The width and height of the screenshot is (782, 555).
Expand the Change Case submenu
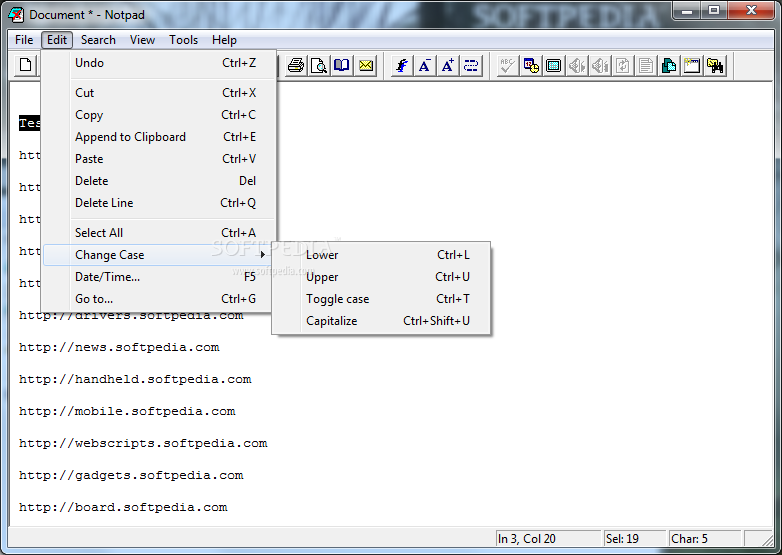click(x=158, y=255)
